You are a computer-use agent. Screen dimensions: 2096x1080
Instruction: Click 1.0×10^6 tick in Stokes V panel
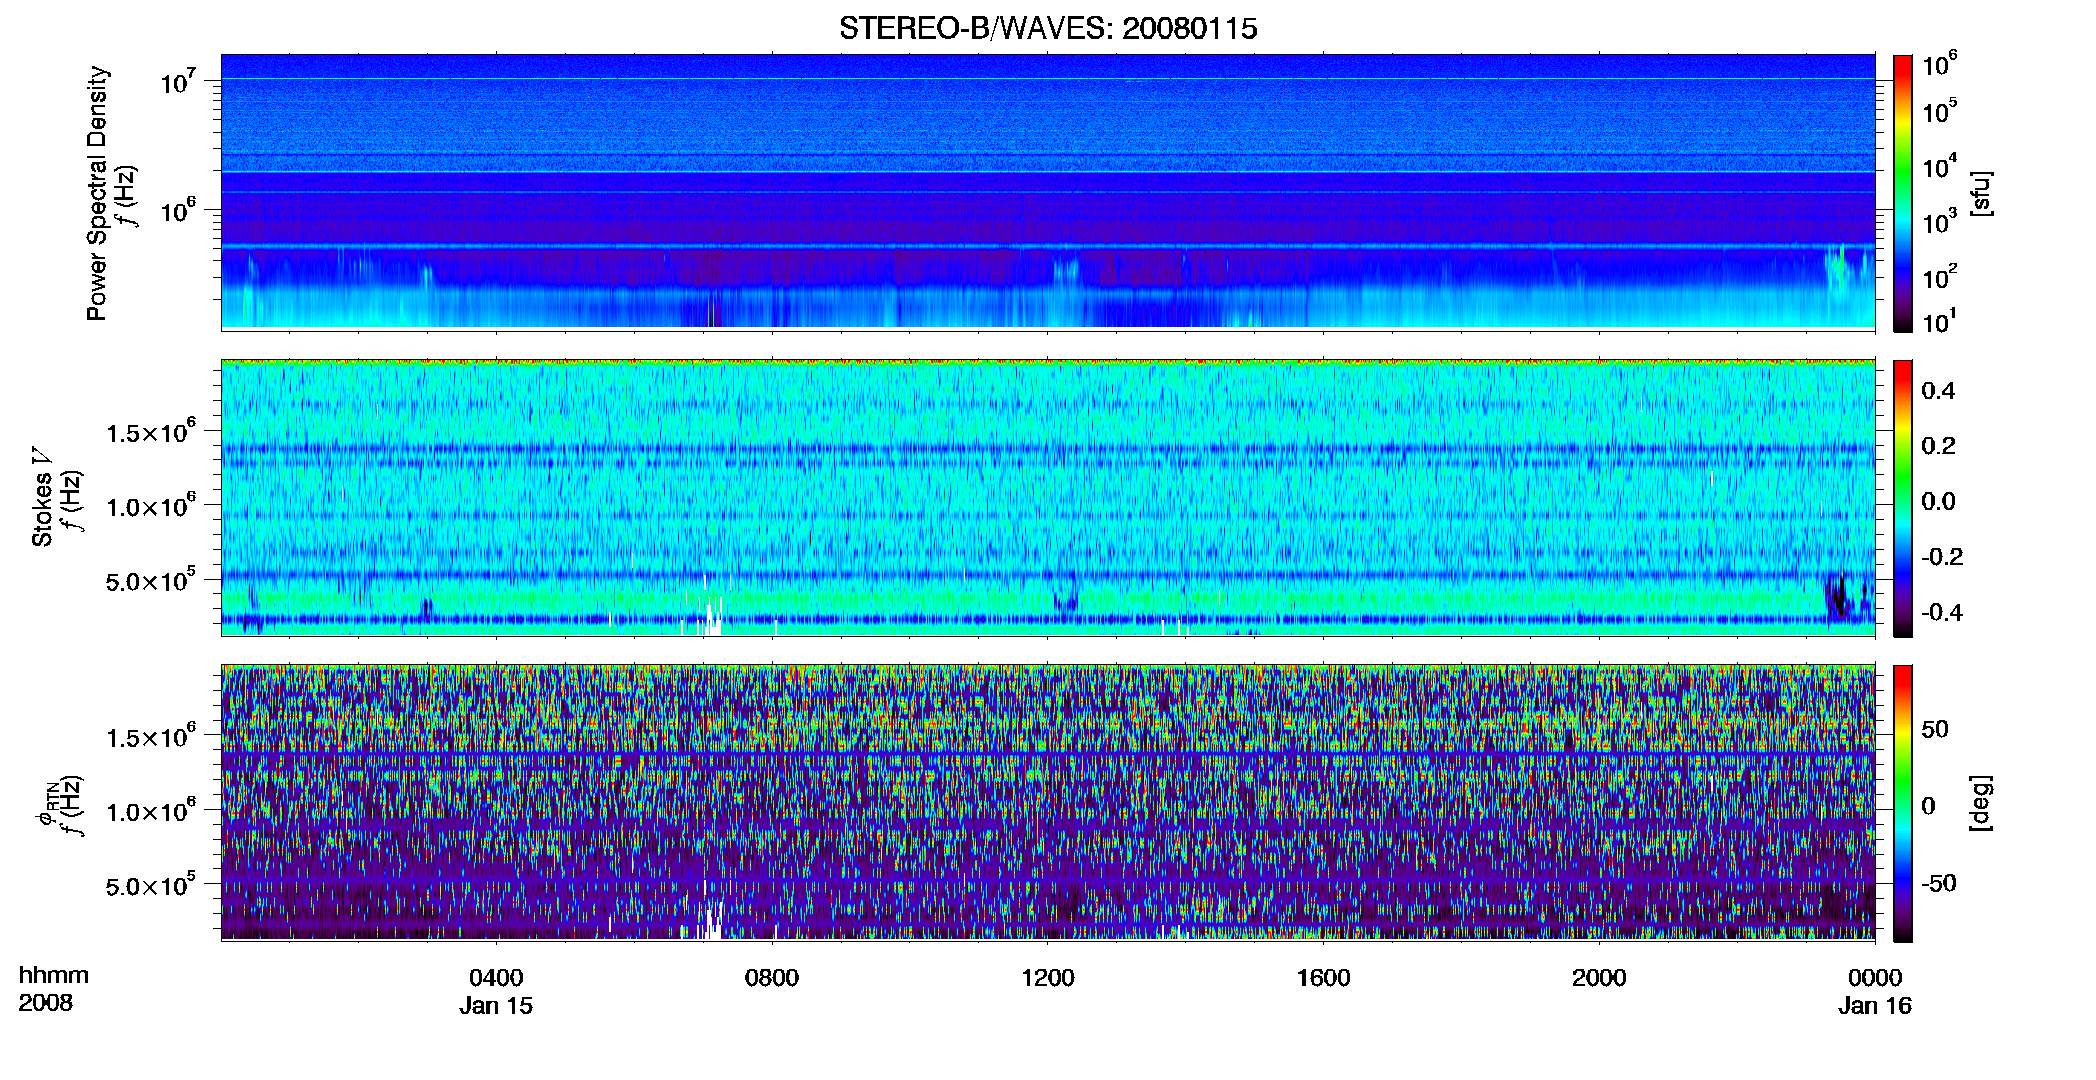coord(150,505)
